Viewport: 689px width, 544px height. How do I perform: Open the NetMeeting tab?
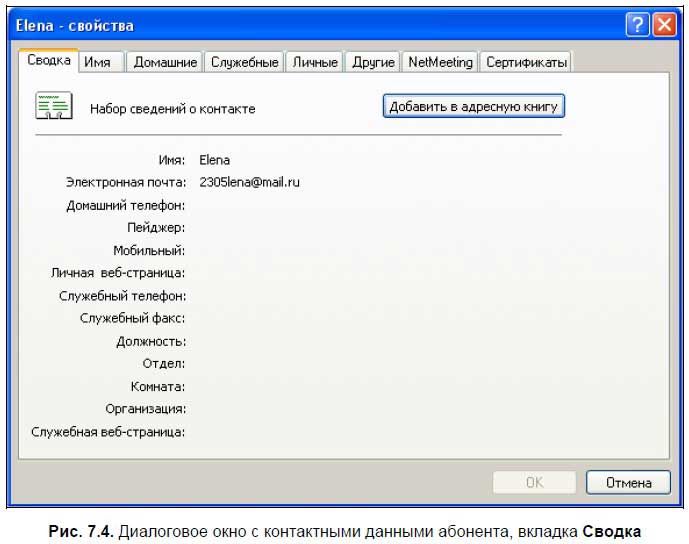[x=440, y=62]
